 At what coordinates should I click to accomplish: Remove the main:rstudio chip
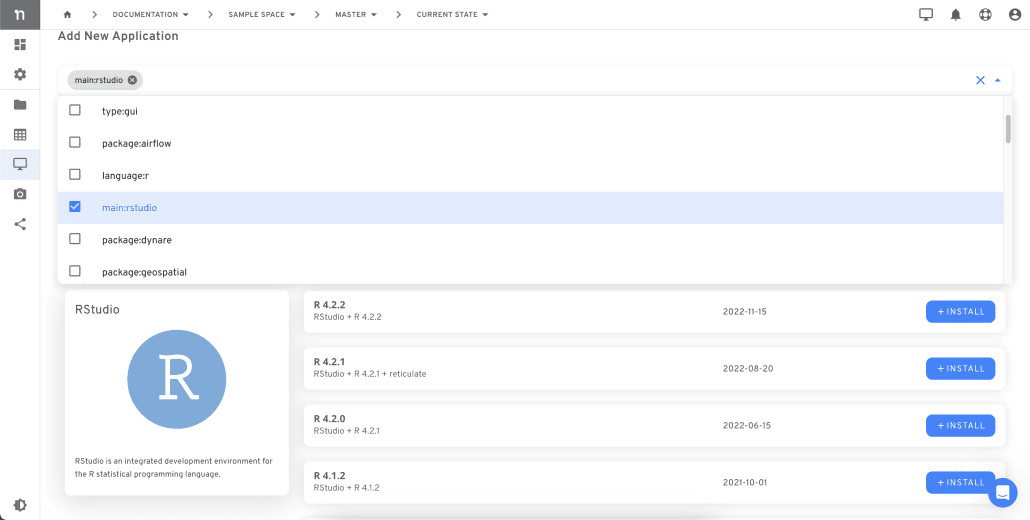[132, 80]
